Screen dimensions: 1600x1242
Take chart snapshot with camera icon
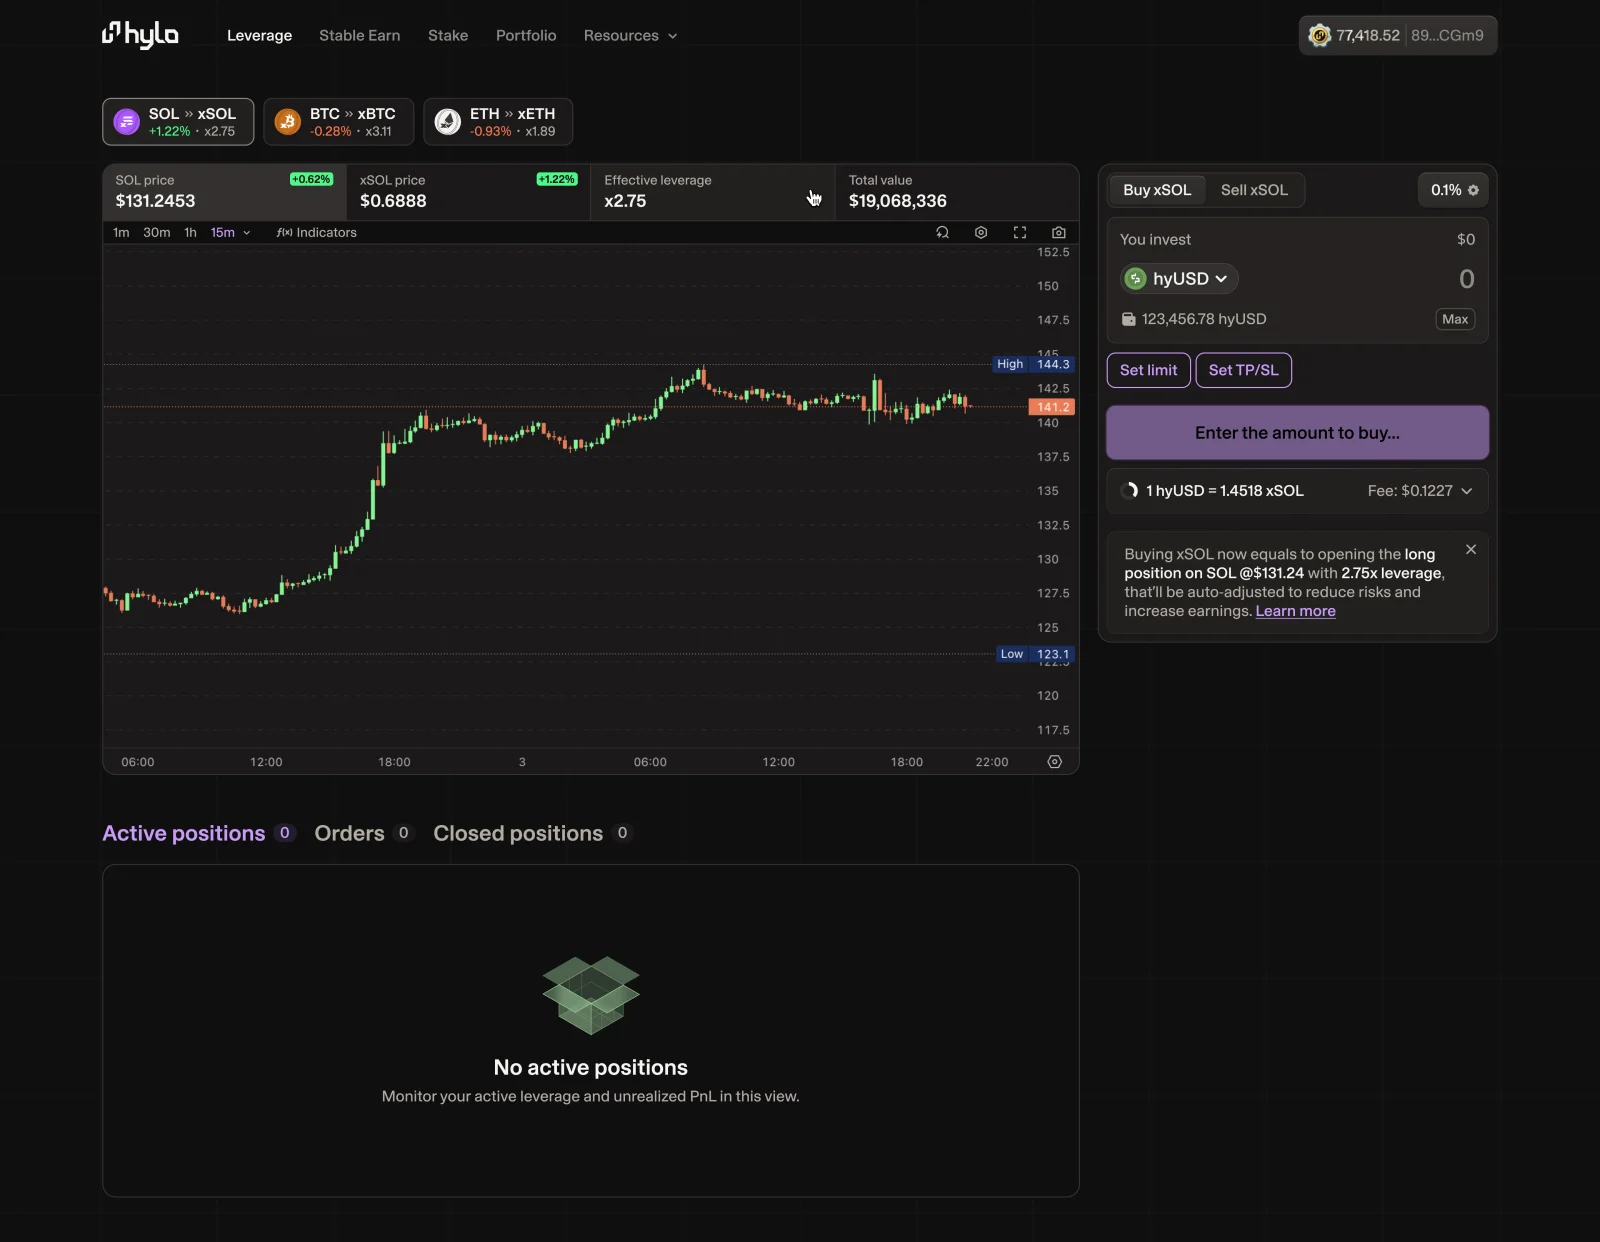point(1059,232)
